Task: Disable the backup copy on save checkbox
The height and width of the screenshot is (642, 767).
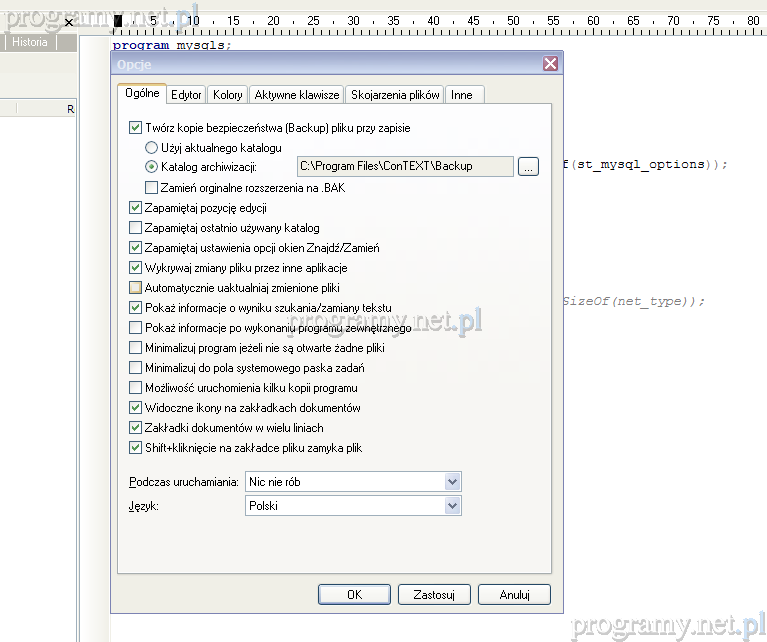Action: tap(136, 128)
